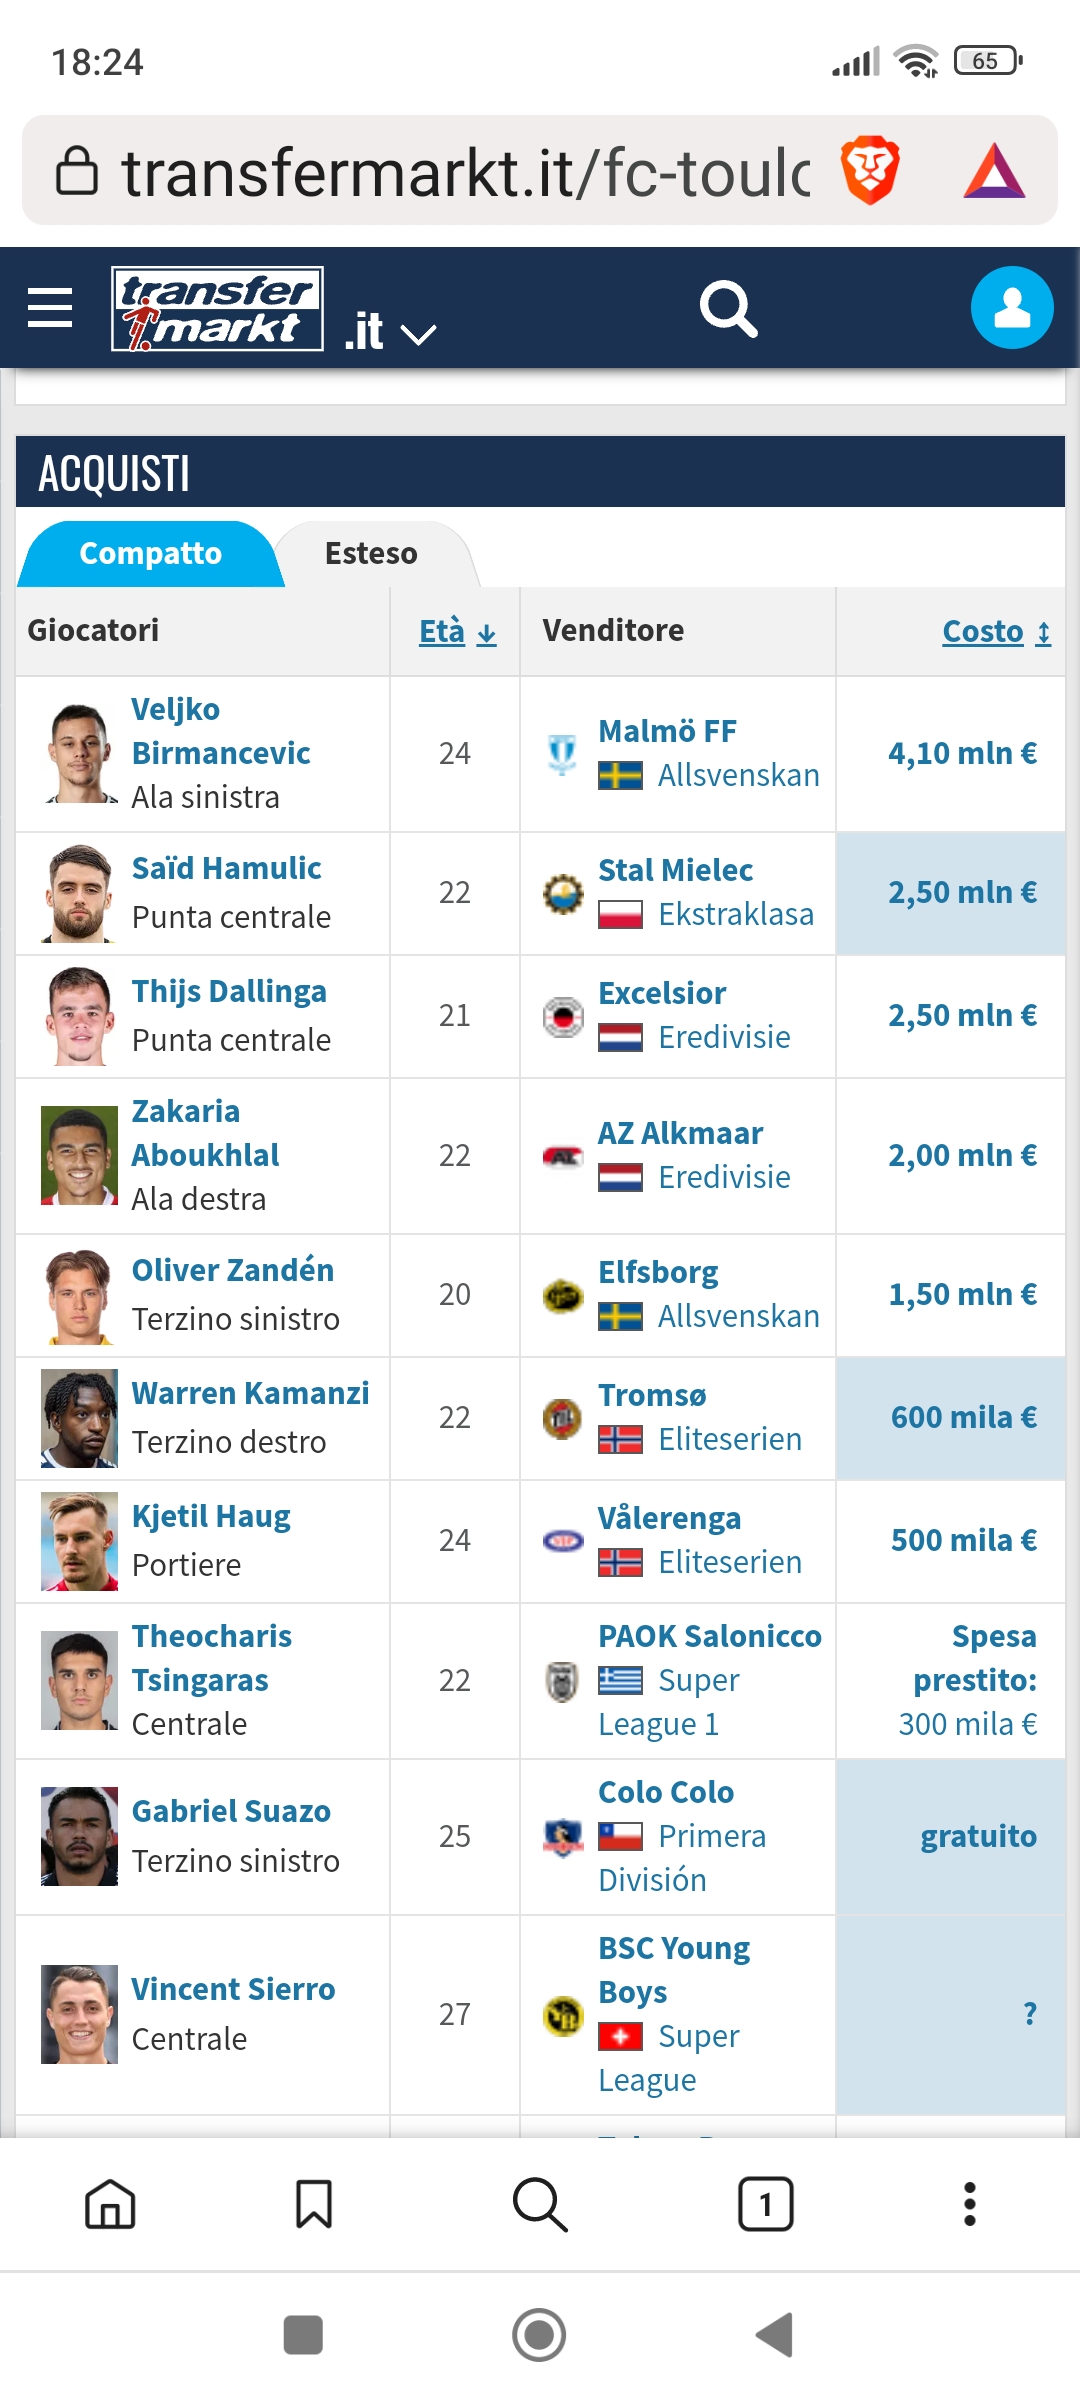Open Veljko Birmancevic player link

[x=220, y=731]
